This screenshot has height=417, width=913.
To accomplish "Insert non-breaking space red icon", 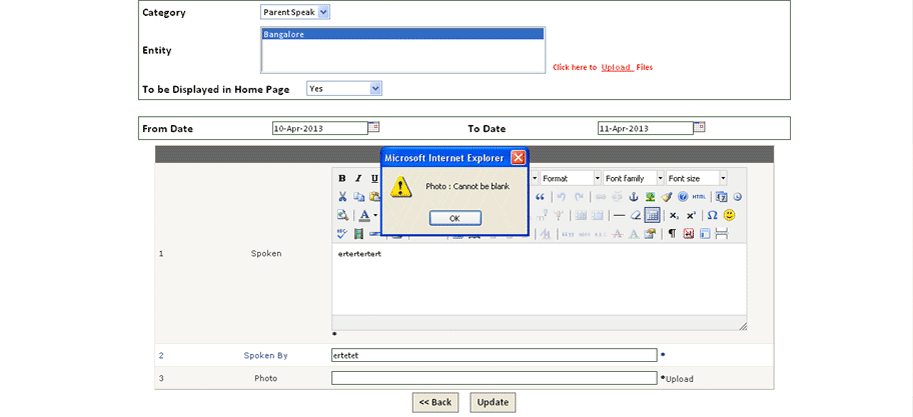I will pos(688,234).
